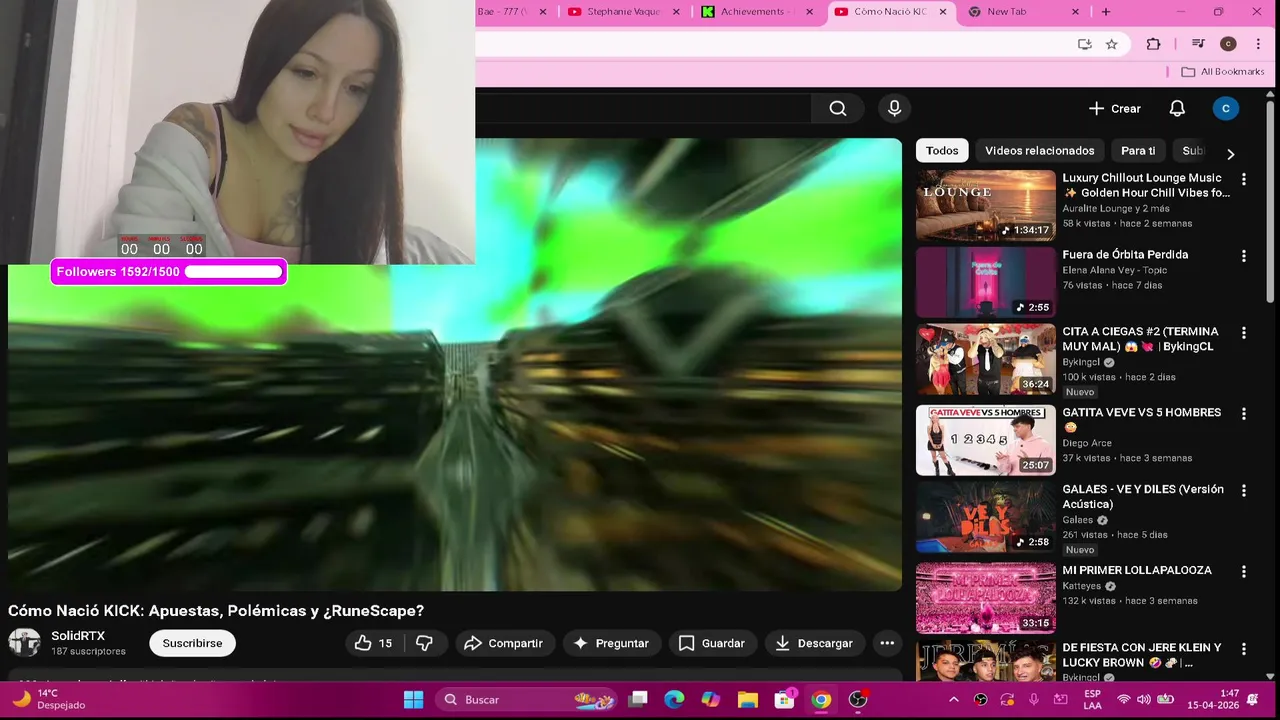Click the Preguntar button

[x=610, y=643]
